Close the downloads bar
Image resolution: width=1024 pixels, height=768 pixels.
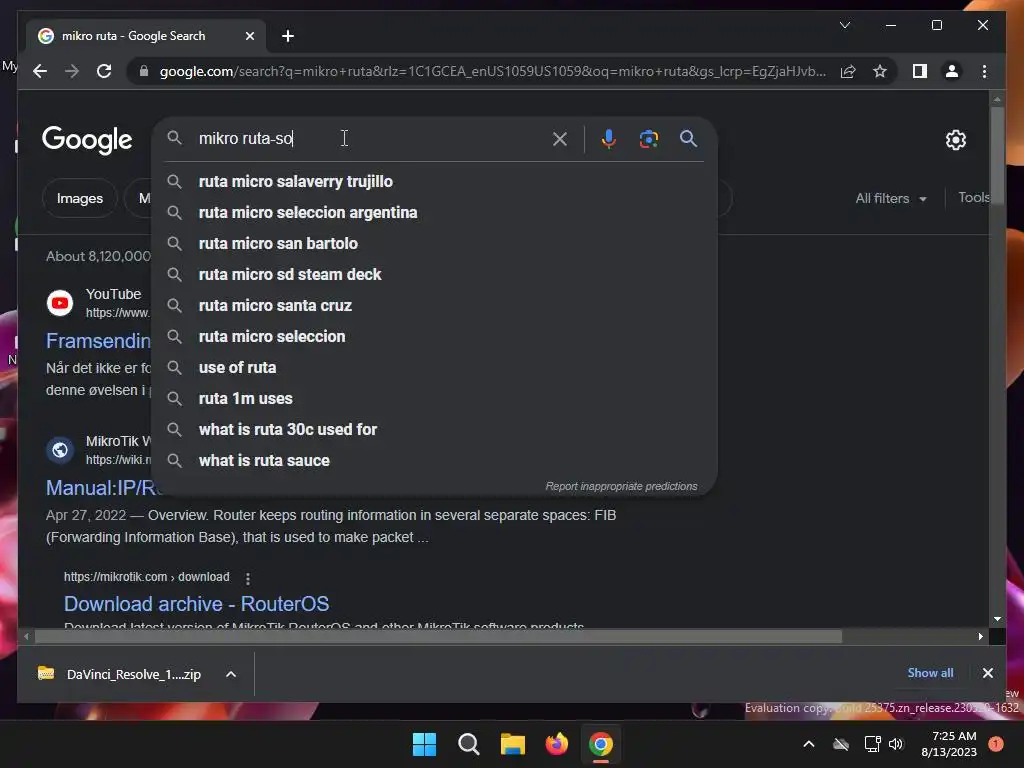987,673
